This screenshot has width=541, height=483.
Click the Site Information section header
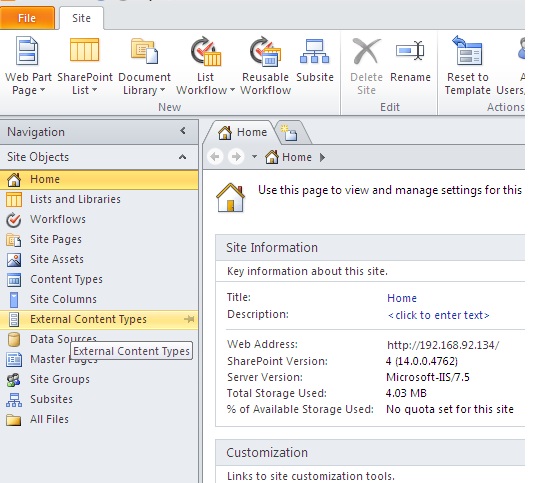click(370, 248)
